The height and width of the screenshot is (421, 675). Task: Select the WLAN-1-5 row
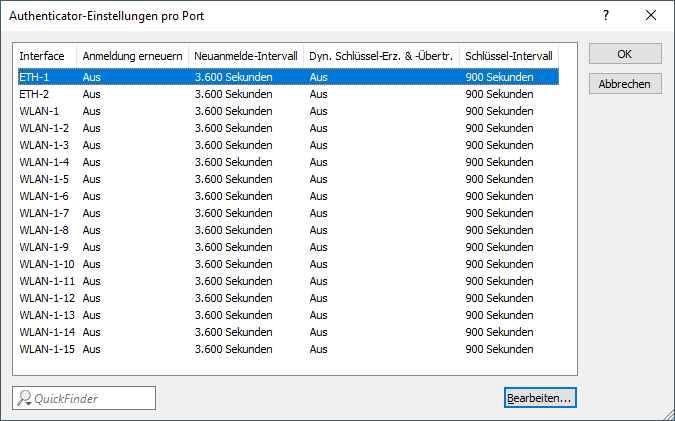click(x=44, y=178)
